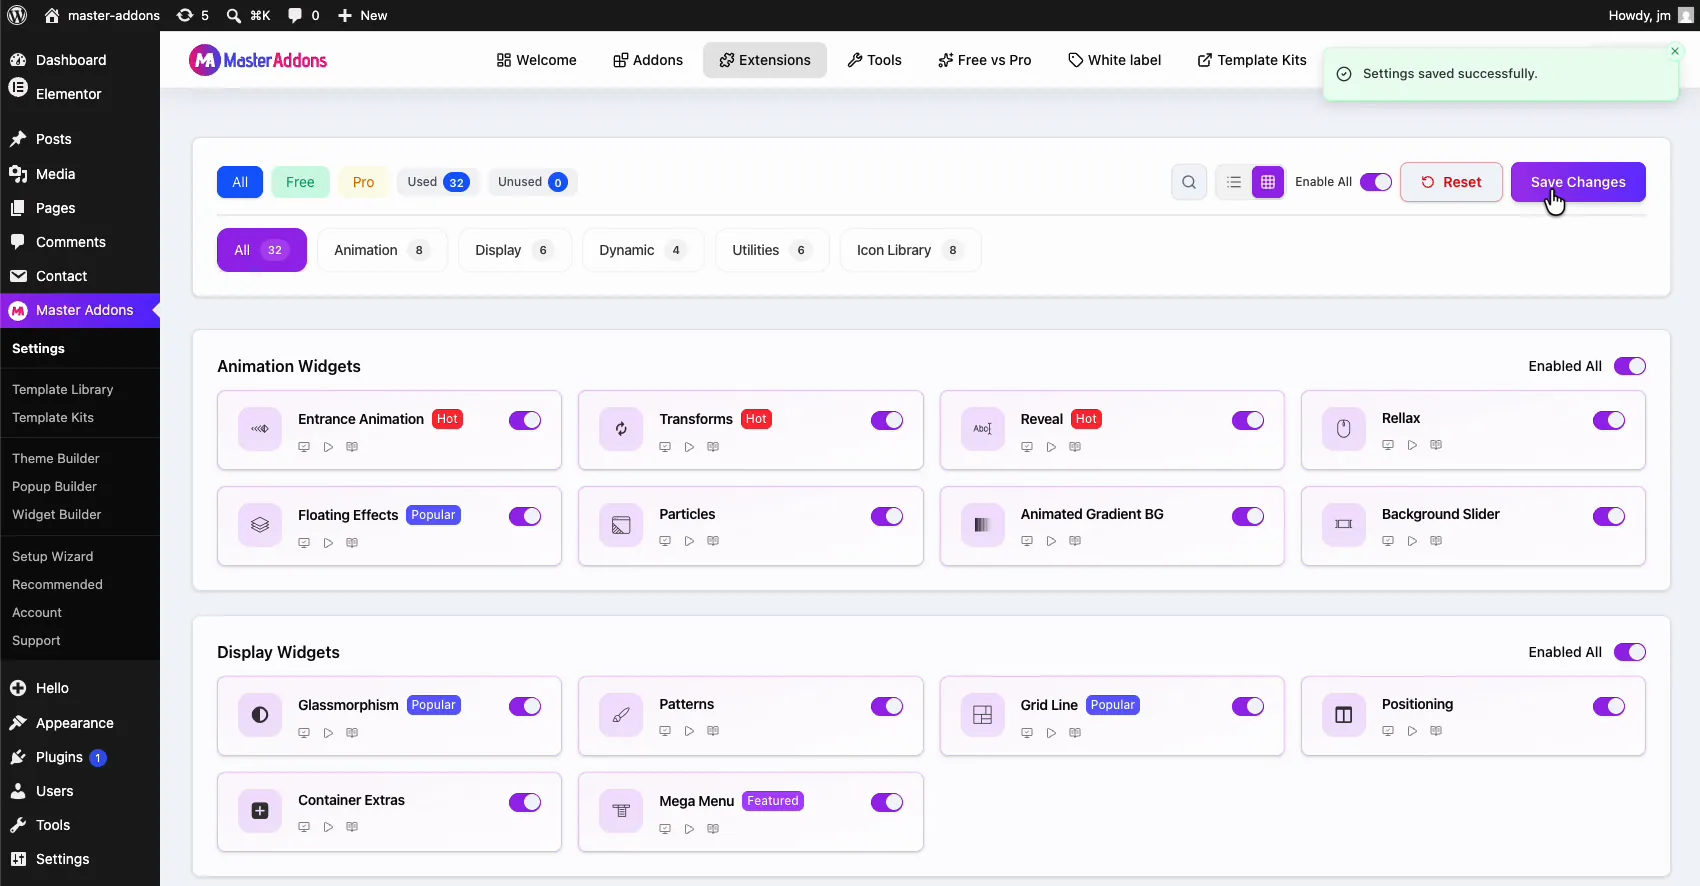
Task: Filter by Icon Library category
Action: 910,250
